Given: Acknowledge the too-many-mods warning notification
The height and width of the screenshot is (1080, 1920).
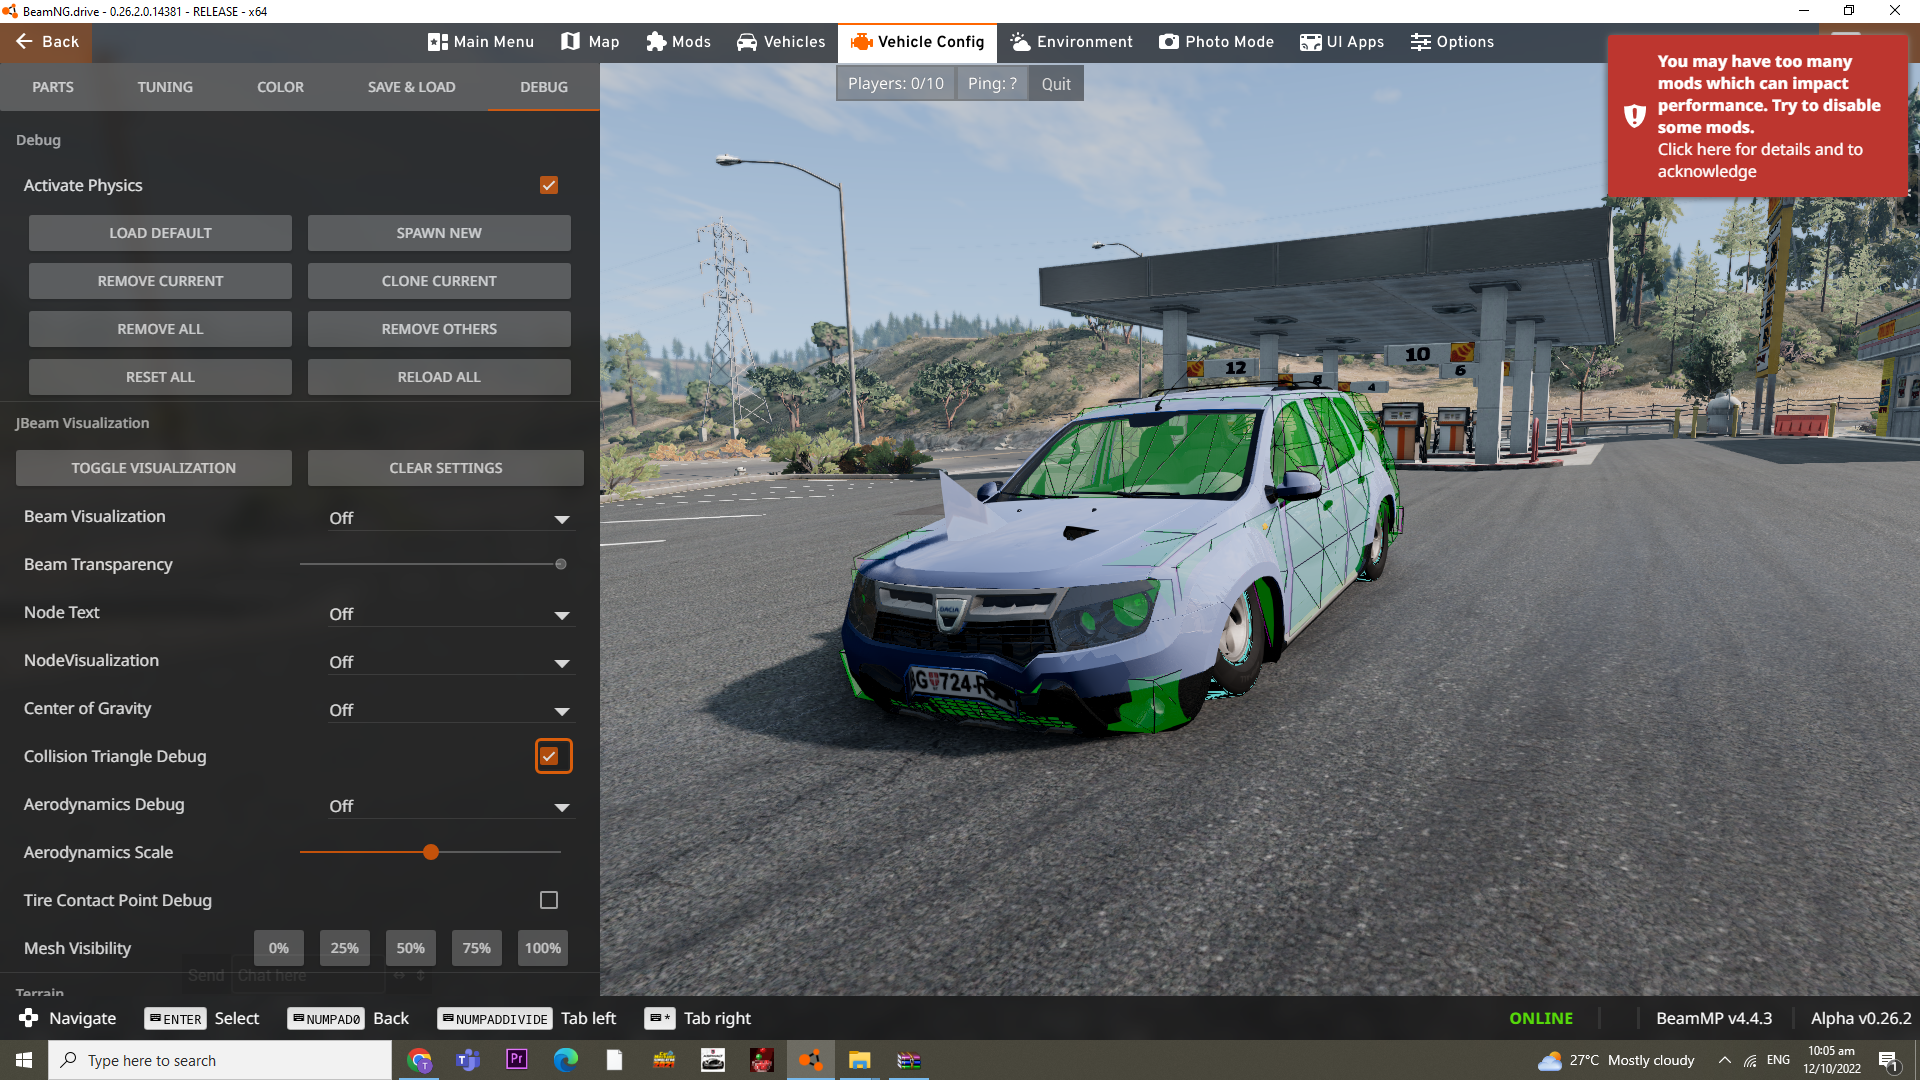Looking at the screenshot, I should (1757, 116).
